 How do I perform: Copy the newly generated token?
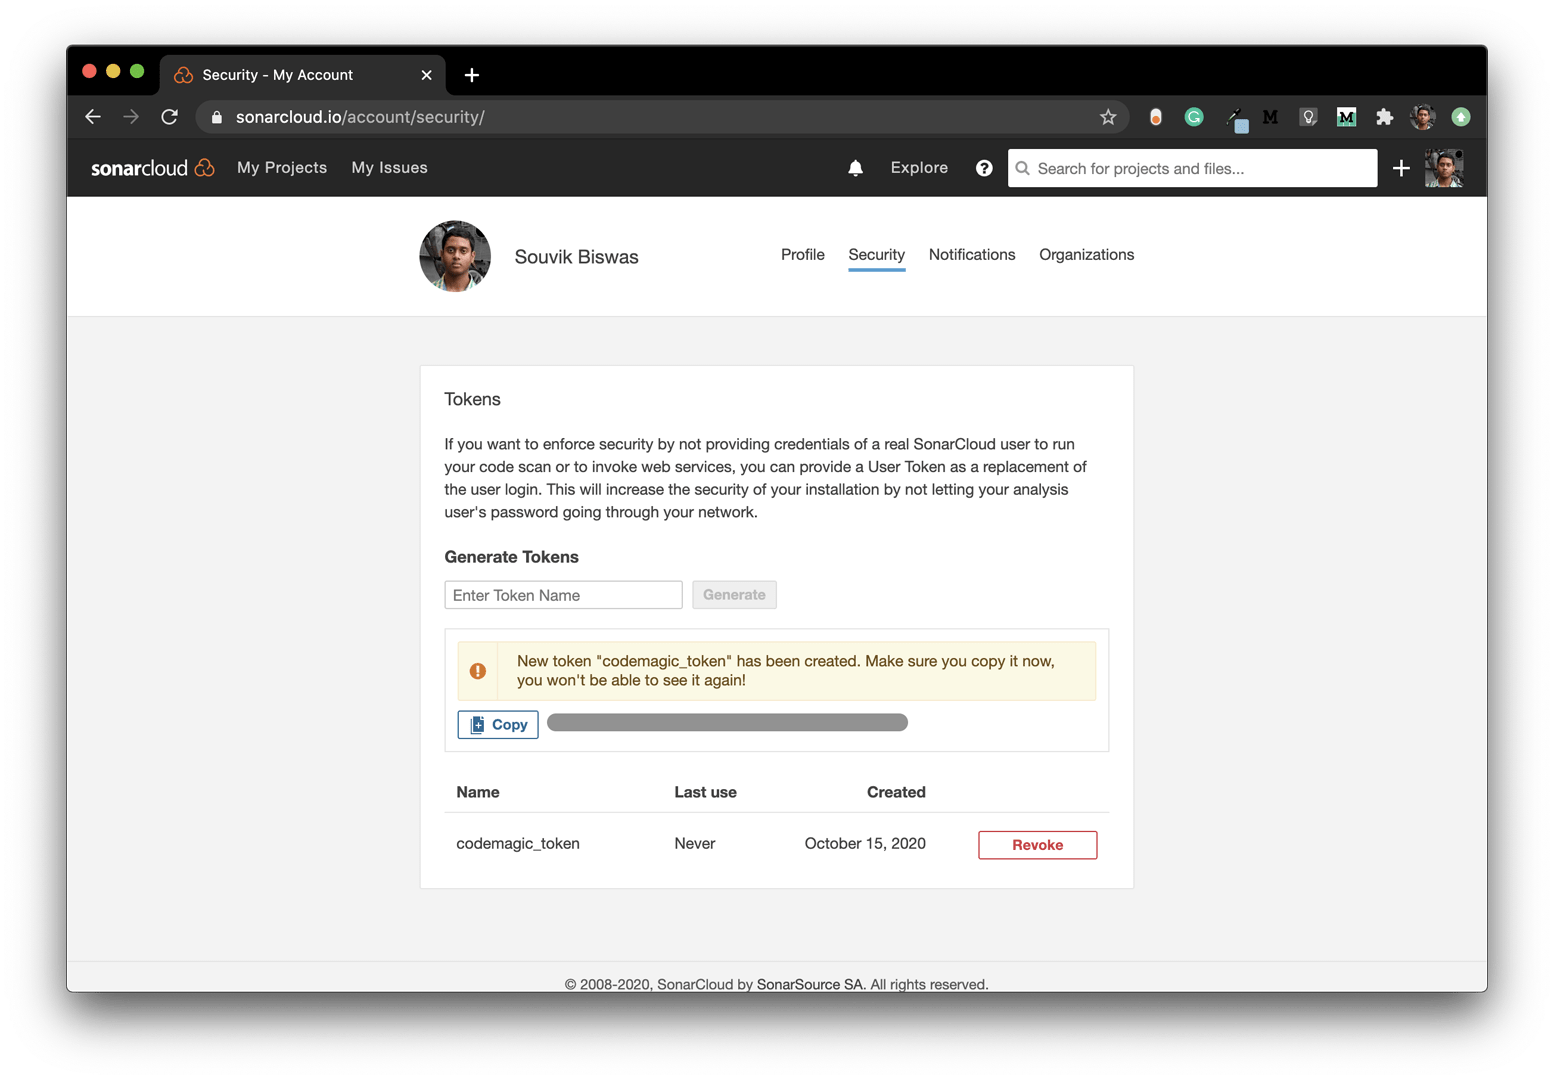point(497,724)
